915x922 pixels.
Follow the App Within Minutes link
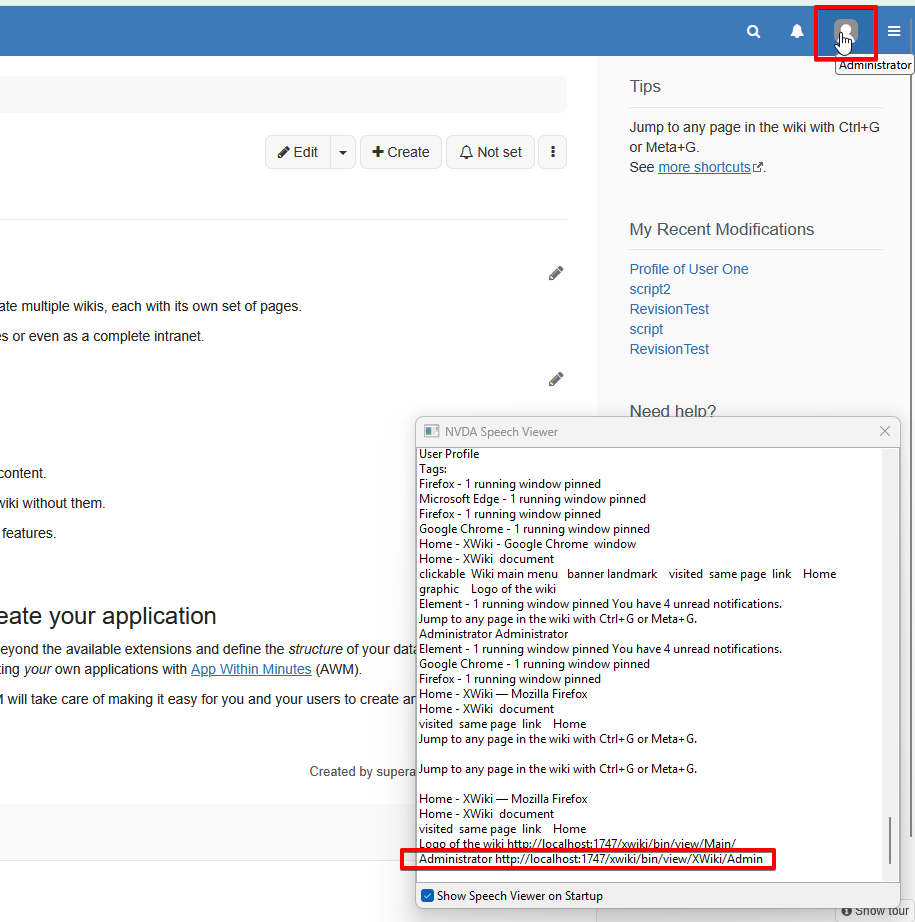tap(251, 669)
